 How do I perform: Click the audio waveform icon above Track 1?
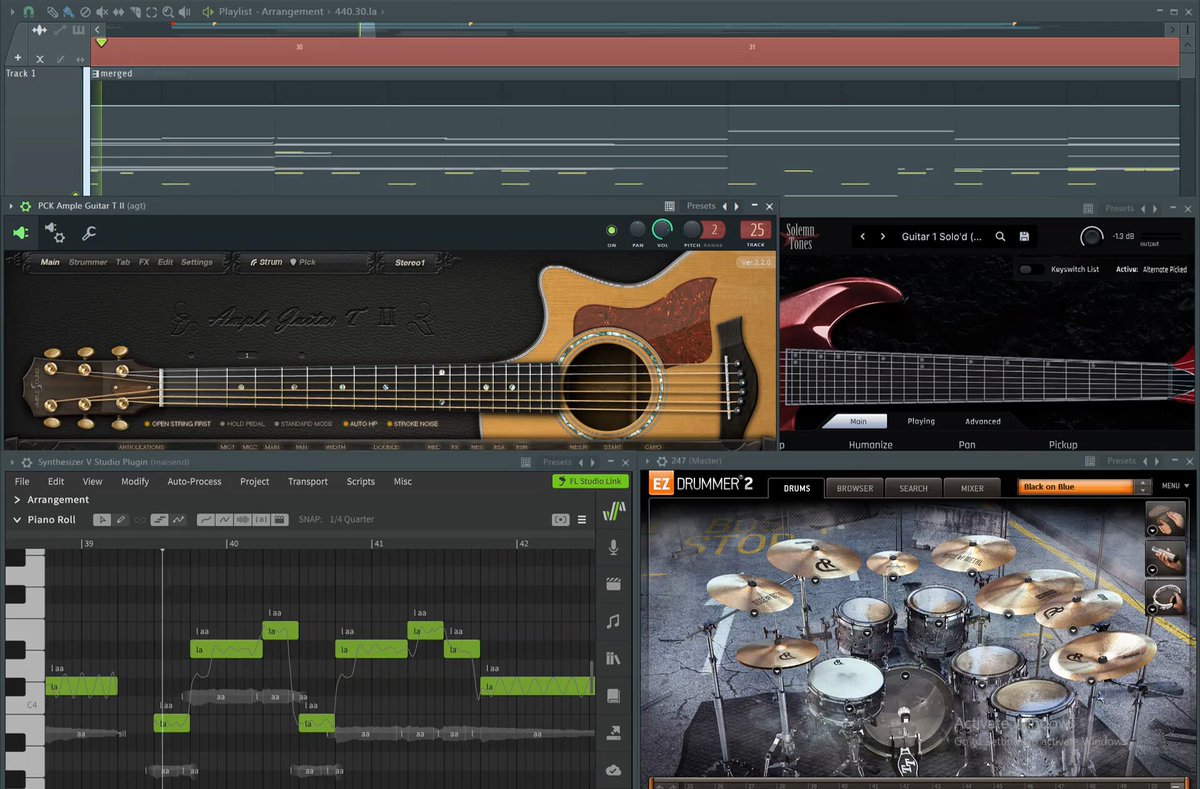pos(39,30)
